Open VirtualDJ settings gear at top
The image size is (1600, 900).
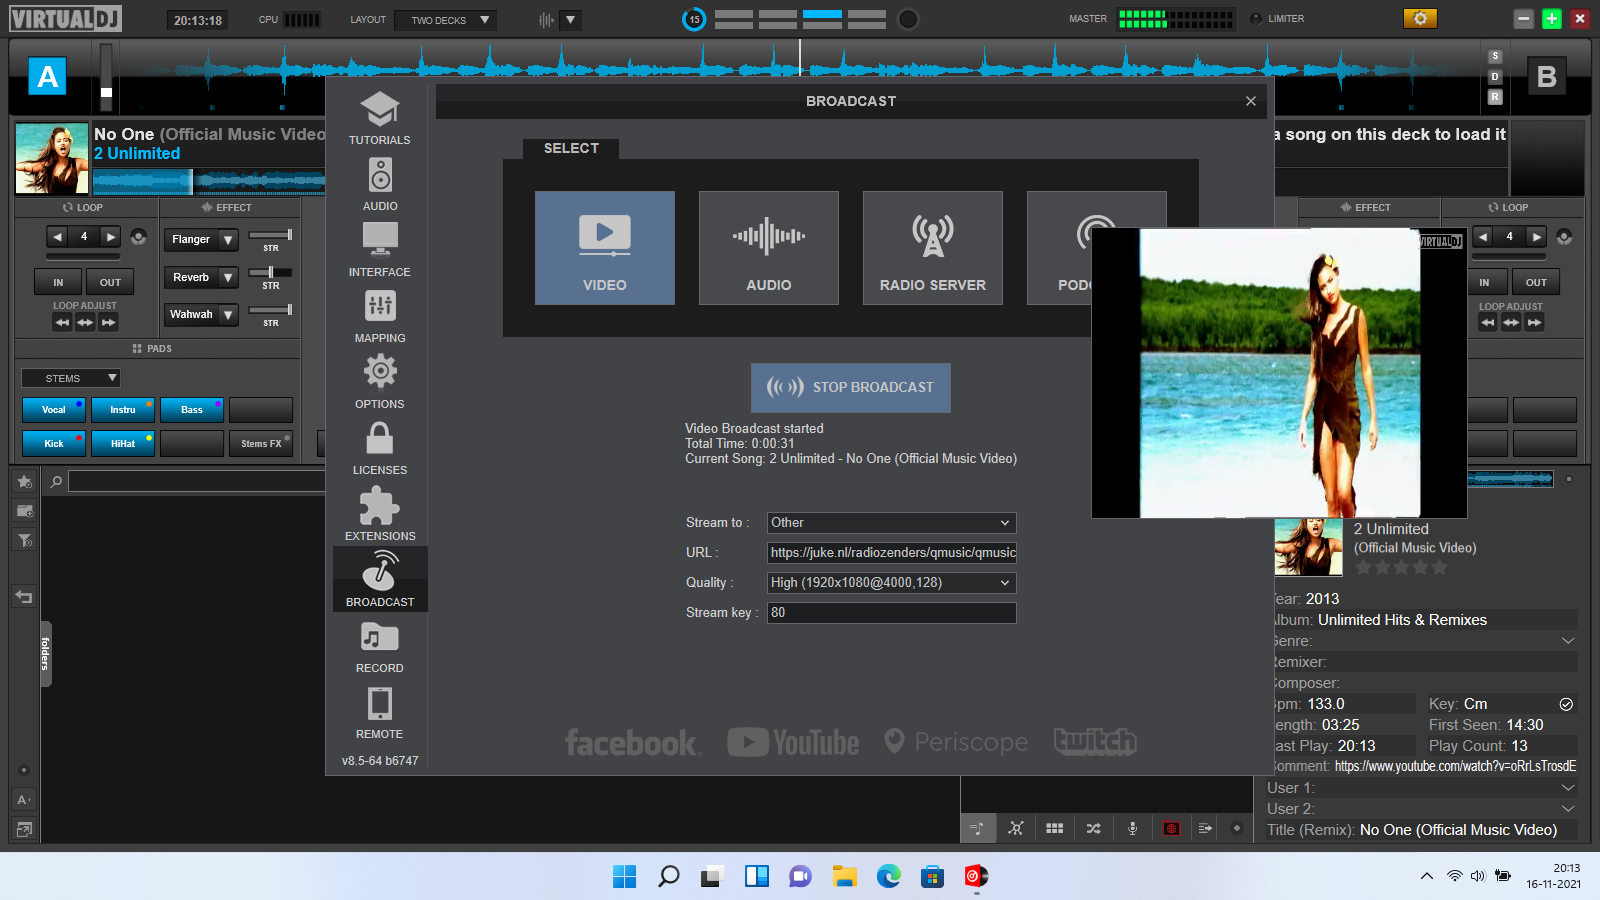click(1420, 19)
